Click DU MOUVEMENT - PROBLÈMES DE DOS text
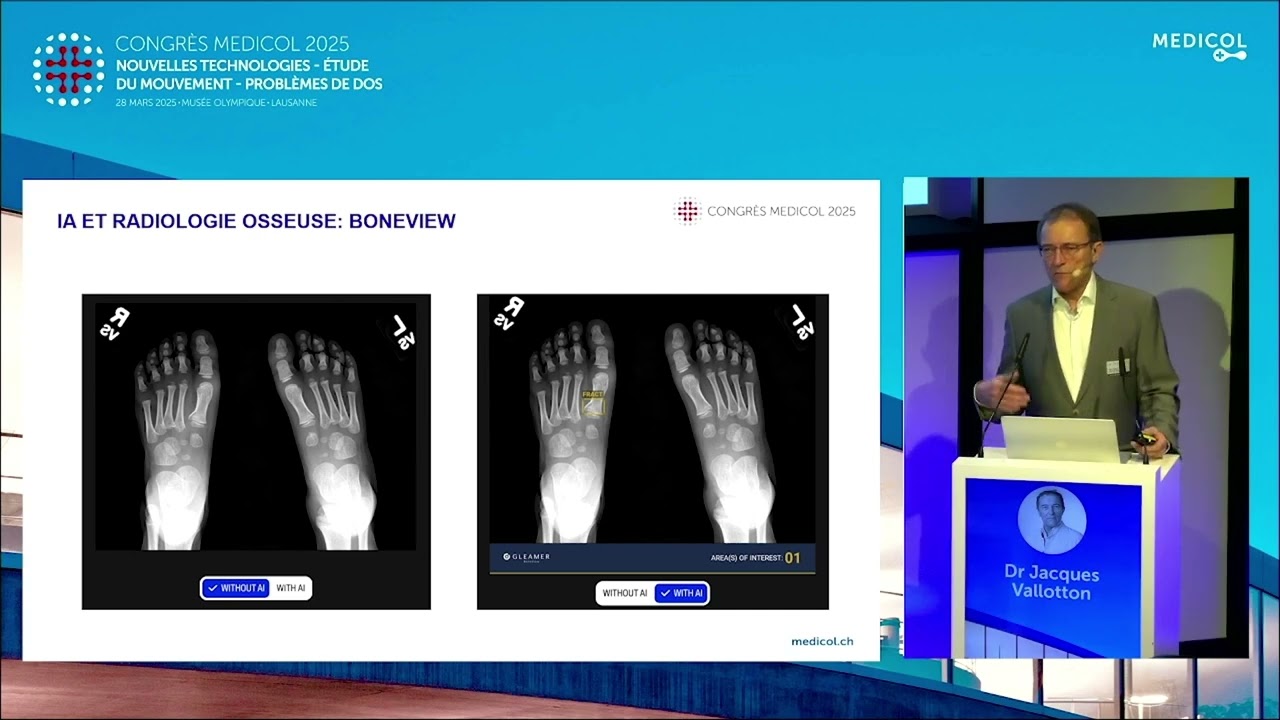The height and width of the screenshot is (720, 1280). point(249,84)
